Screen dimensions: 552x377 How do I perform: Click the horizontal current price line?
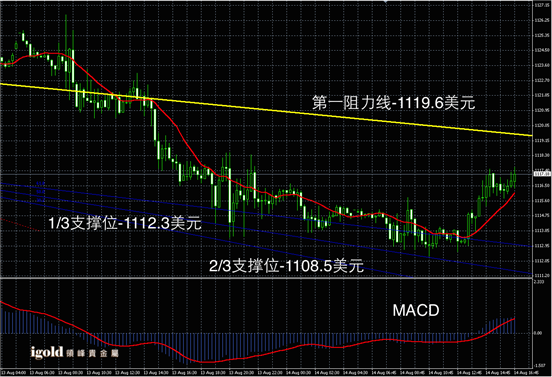click(x=266, y=174)
